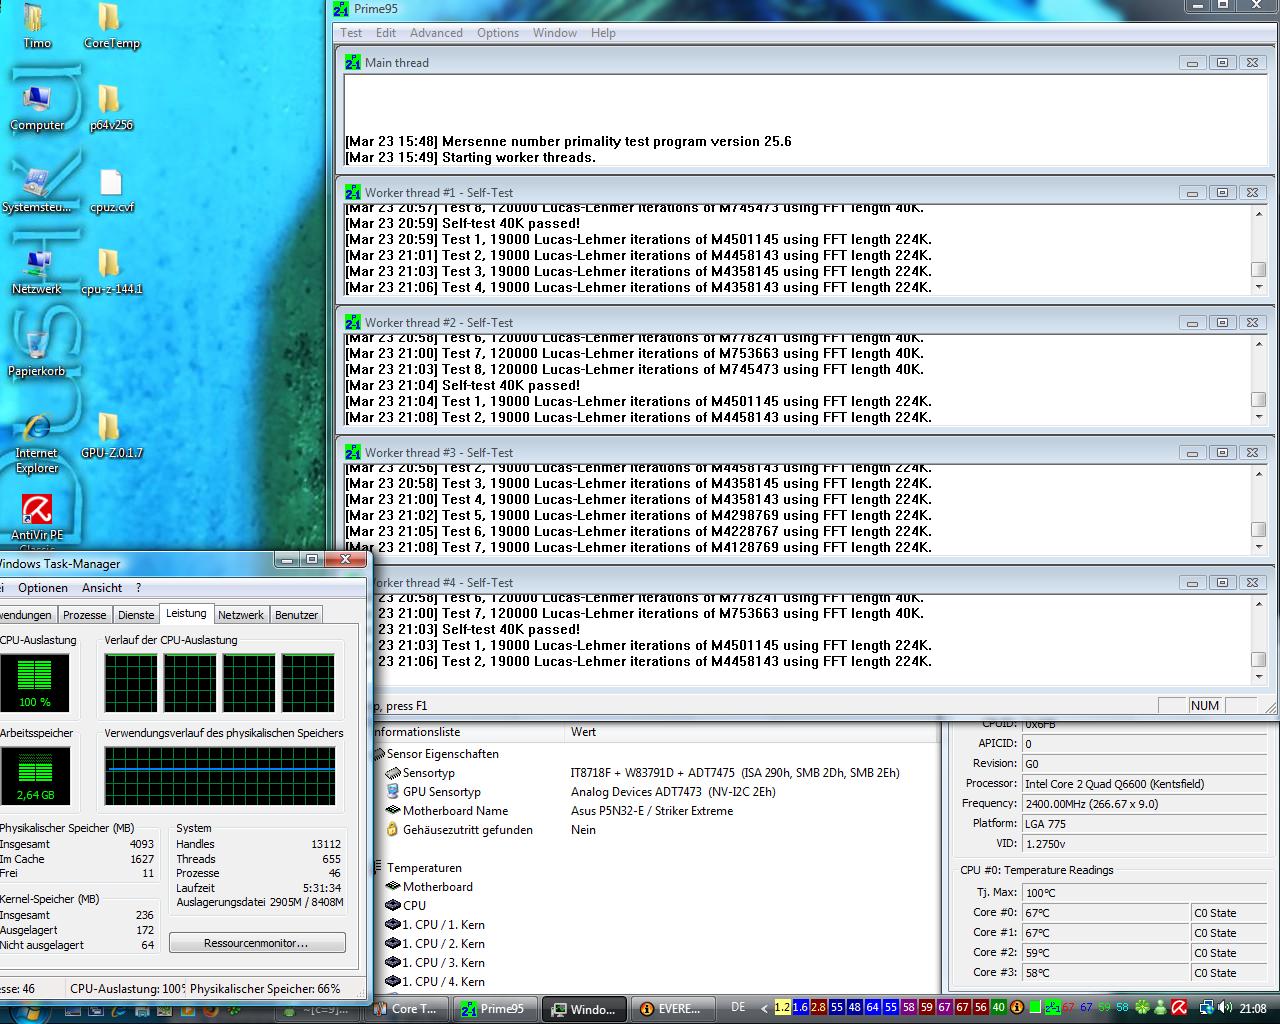This screenshot has height=1024, width=1280.
Task: Open the volume tray icon
Action: [x=1225, y=1008]
